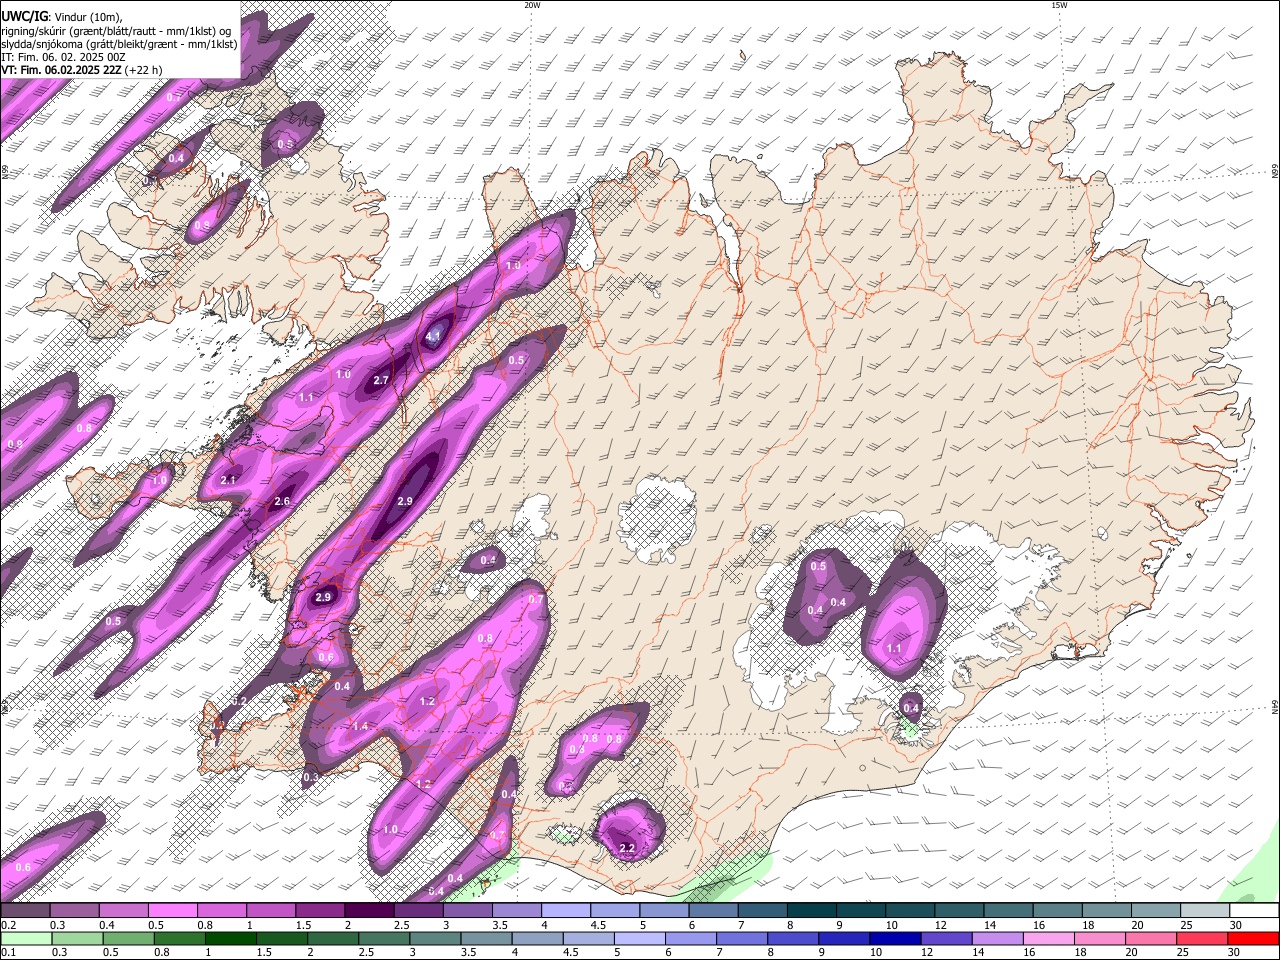
Task: Click the 30 label in the lower legend row
Action: click(1235, 952)
